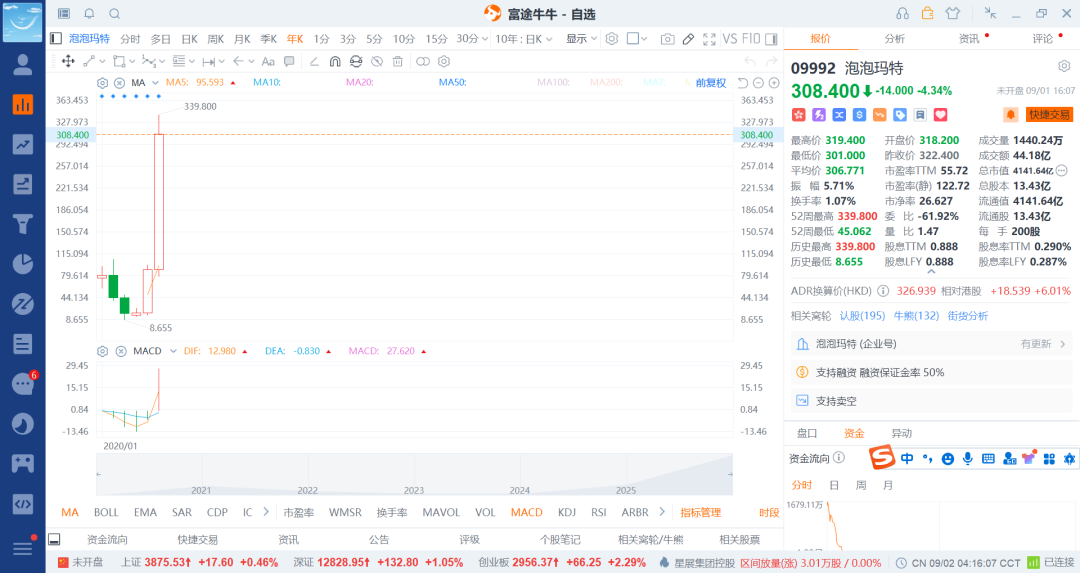Open the game controller icon in sidebar
Viewport: 1080px width, 573px height.
pyautogui.click(x=23, y=463)
